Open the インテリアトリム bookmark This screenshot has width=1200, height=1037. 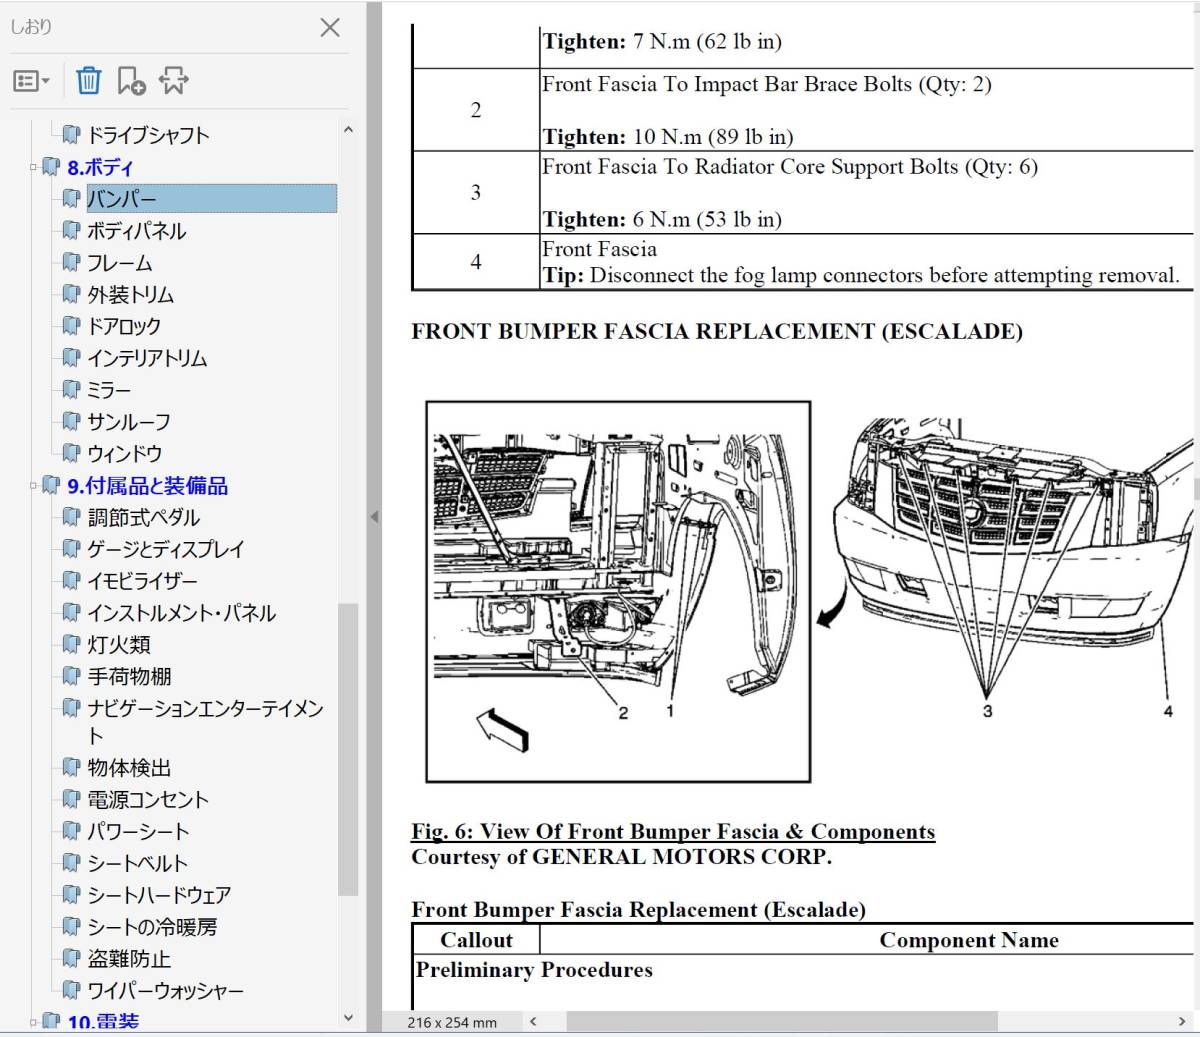(x=147, y=358)
